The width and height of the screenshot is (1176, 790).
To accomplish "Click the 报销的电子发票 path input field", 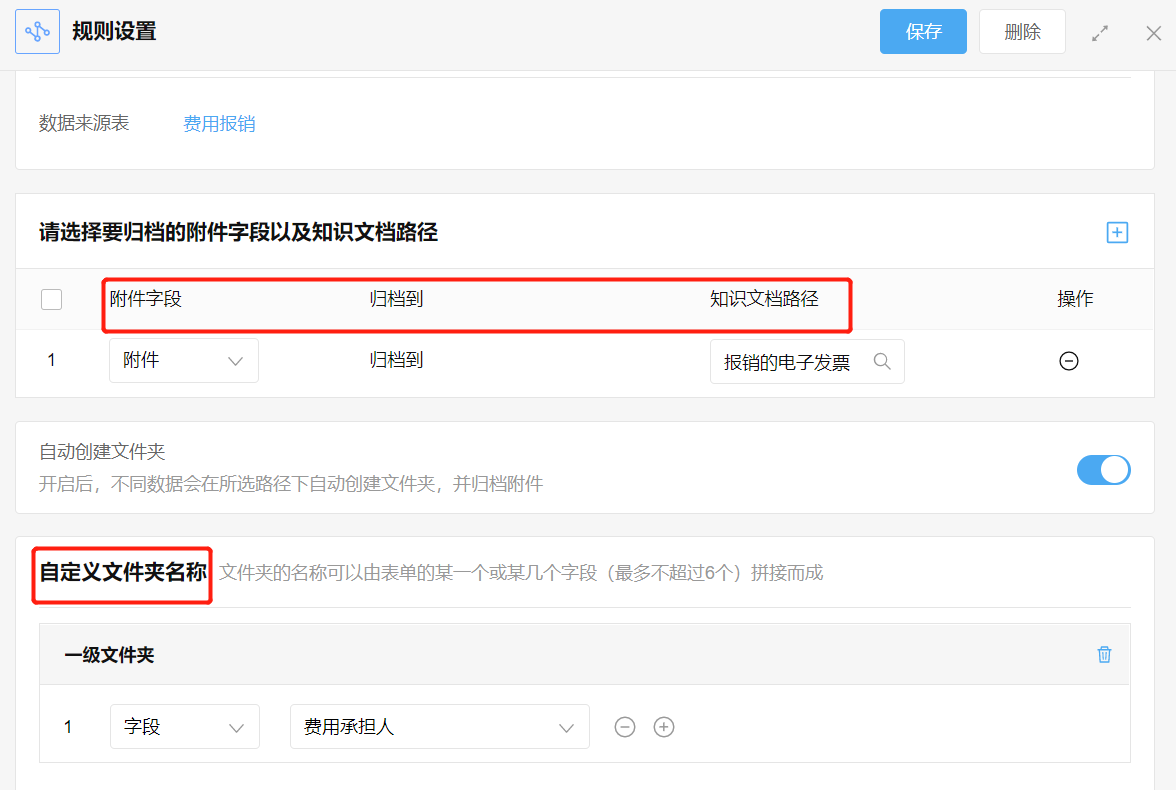I will pos(807,362).
